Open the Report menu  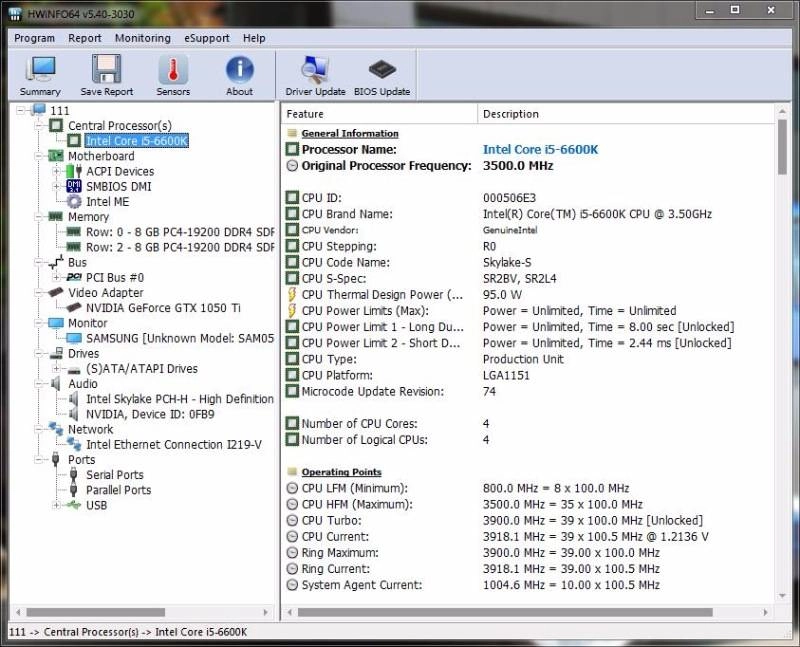click(x=85, y=38)
